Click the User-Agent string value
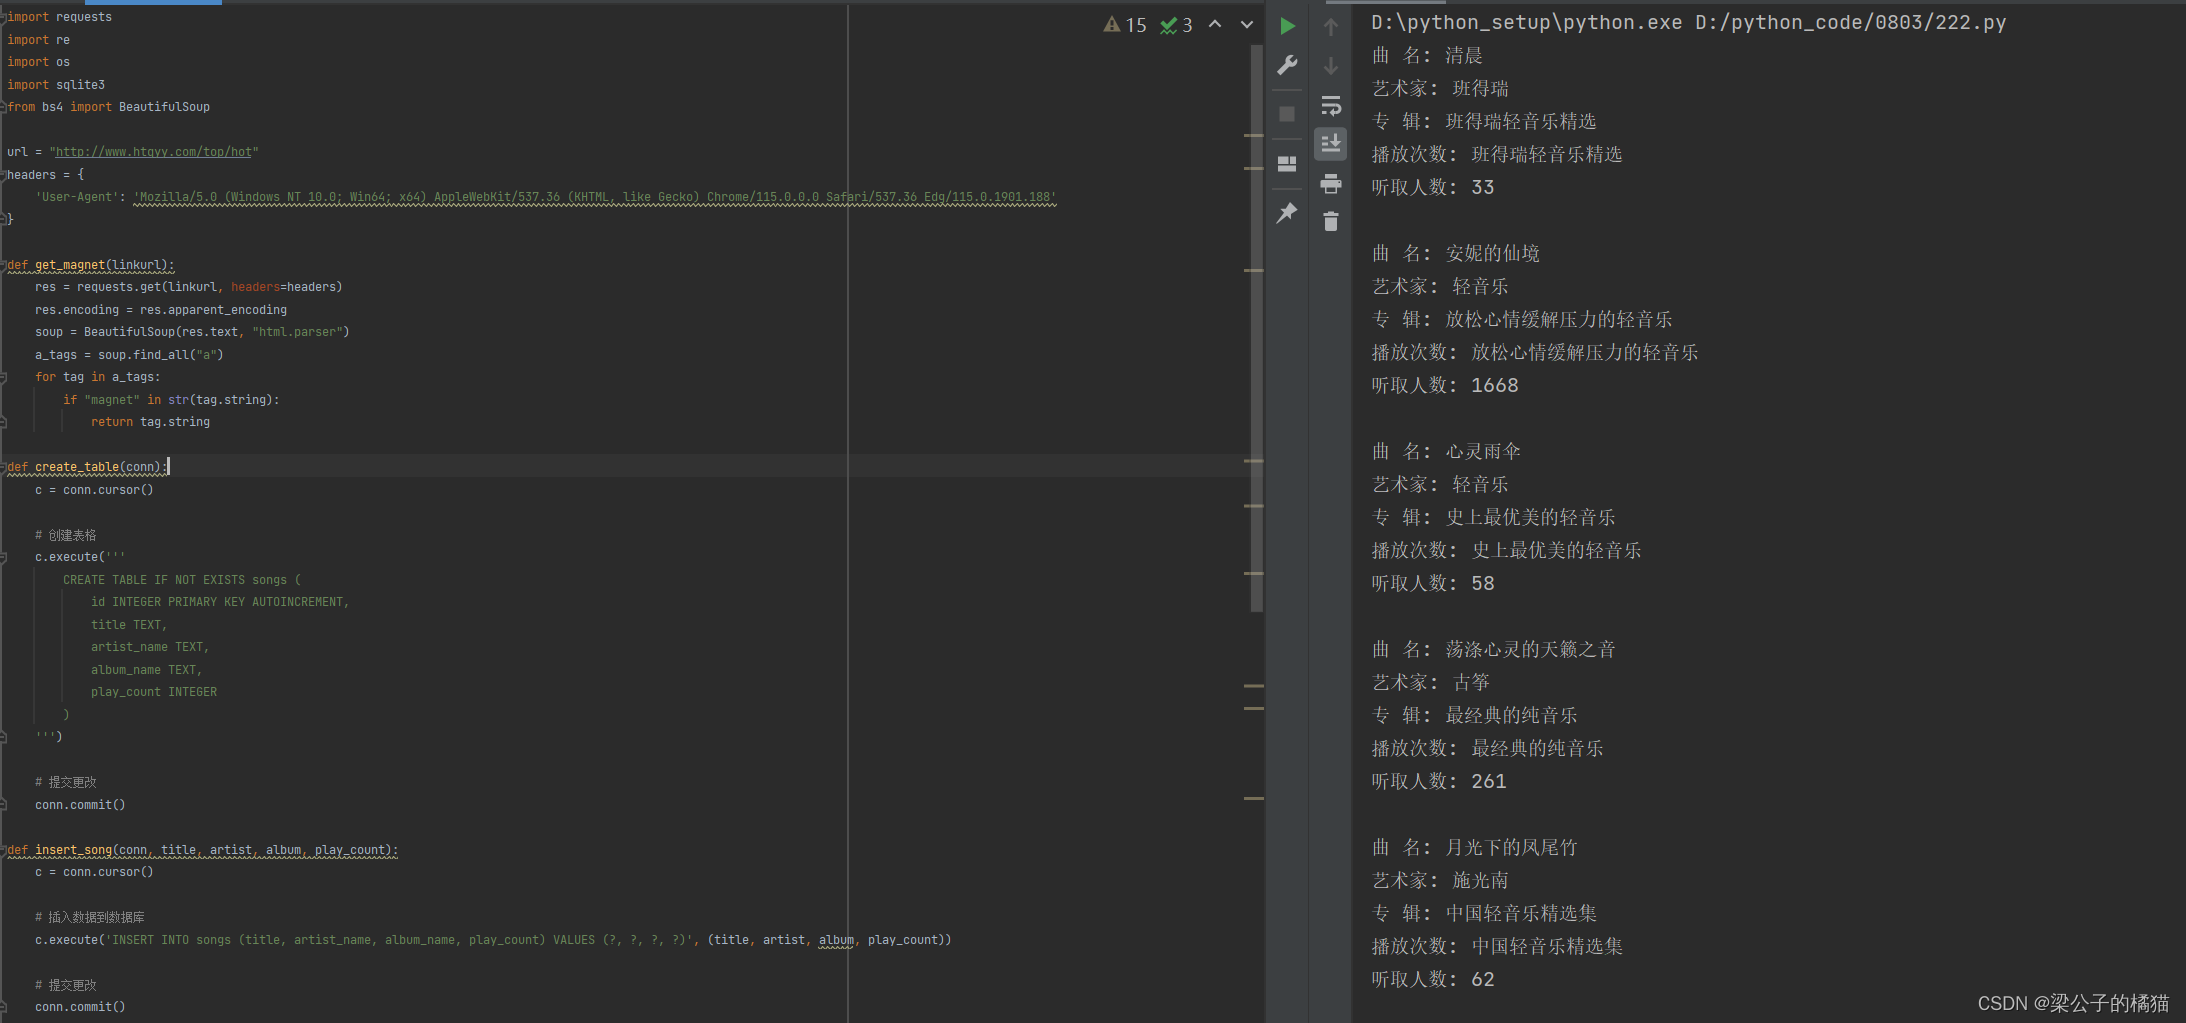The height and width of the screenshot is (1023, 2186). [x=595, y=197]
